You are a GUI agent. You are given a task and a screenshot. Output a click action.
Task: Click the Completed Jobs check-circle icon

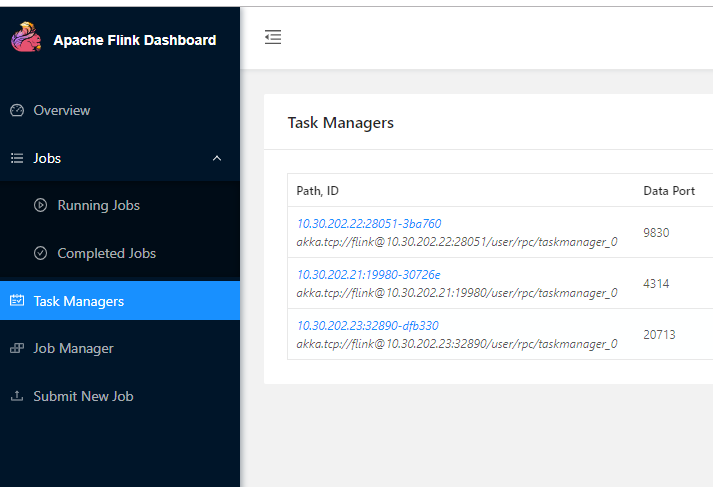(40, 253)
